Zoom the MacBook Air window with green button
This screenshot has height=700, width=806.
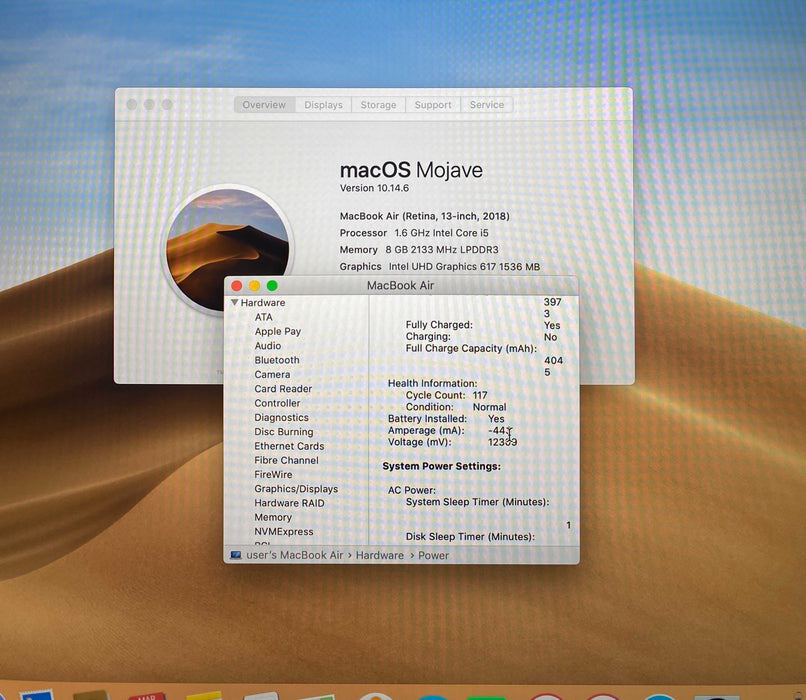tap(272, 286)
